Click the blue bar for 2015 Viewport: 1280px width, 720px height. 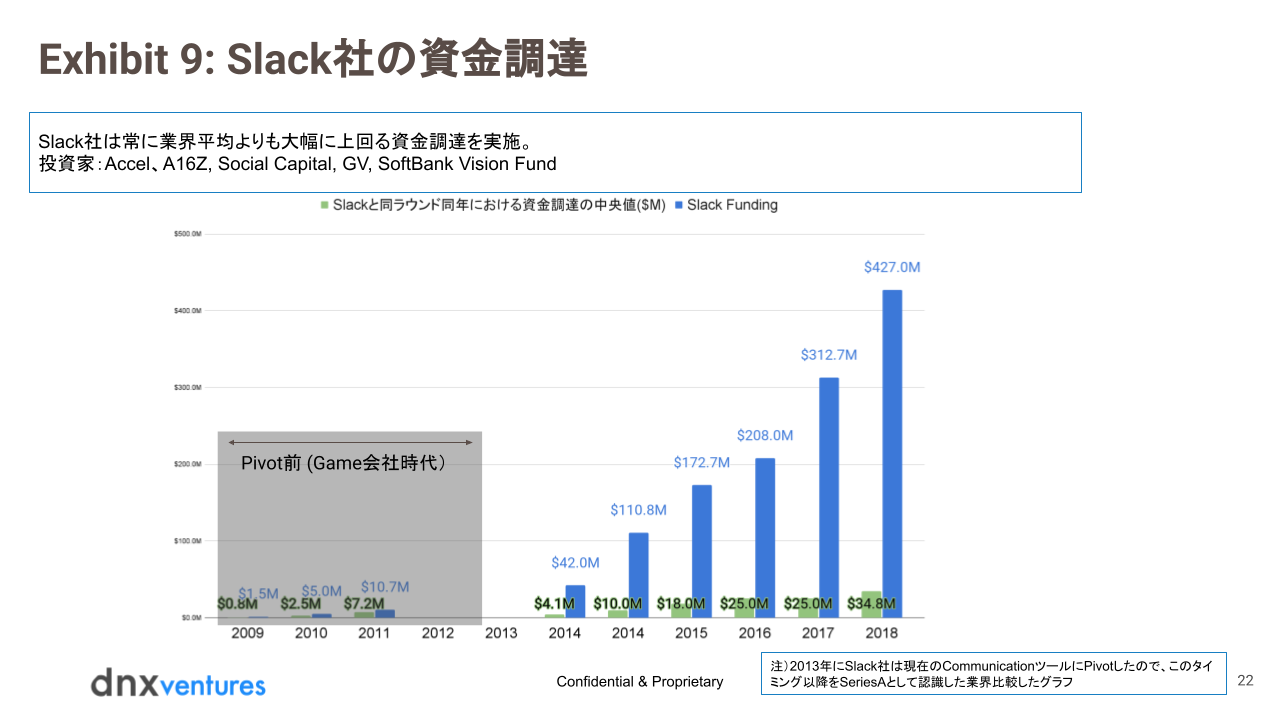(x=702, y=551)
